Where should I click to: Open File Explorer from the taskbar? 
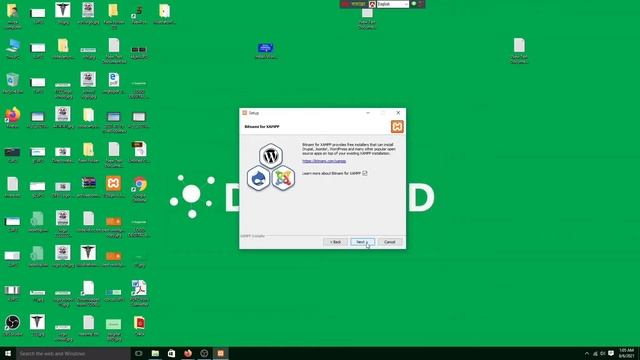pyautogui.click(x=155, y=353)
